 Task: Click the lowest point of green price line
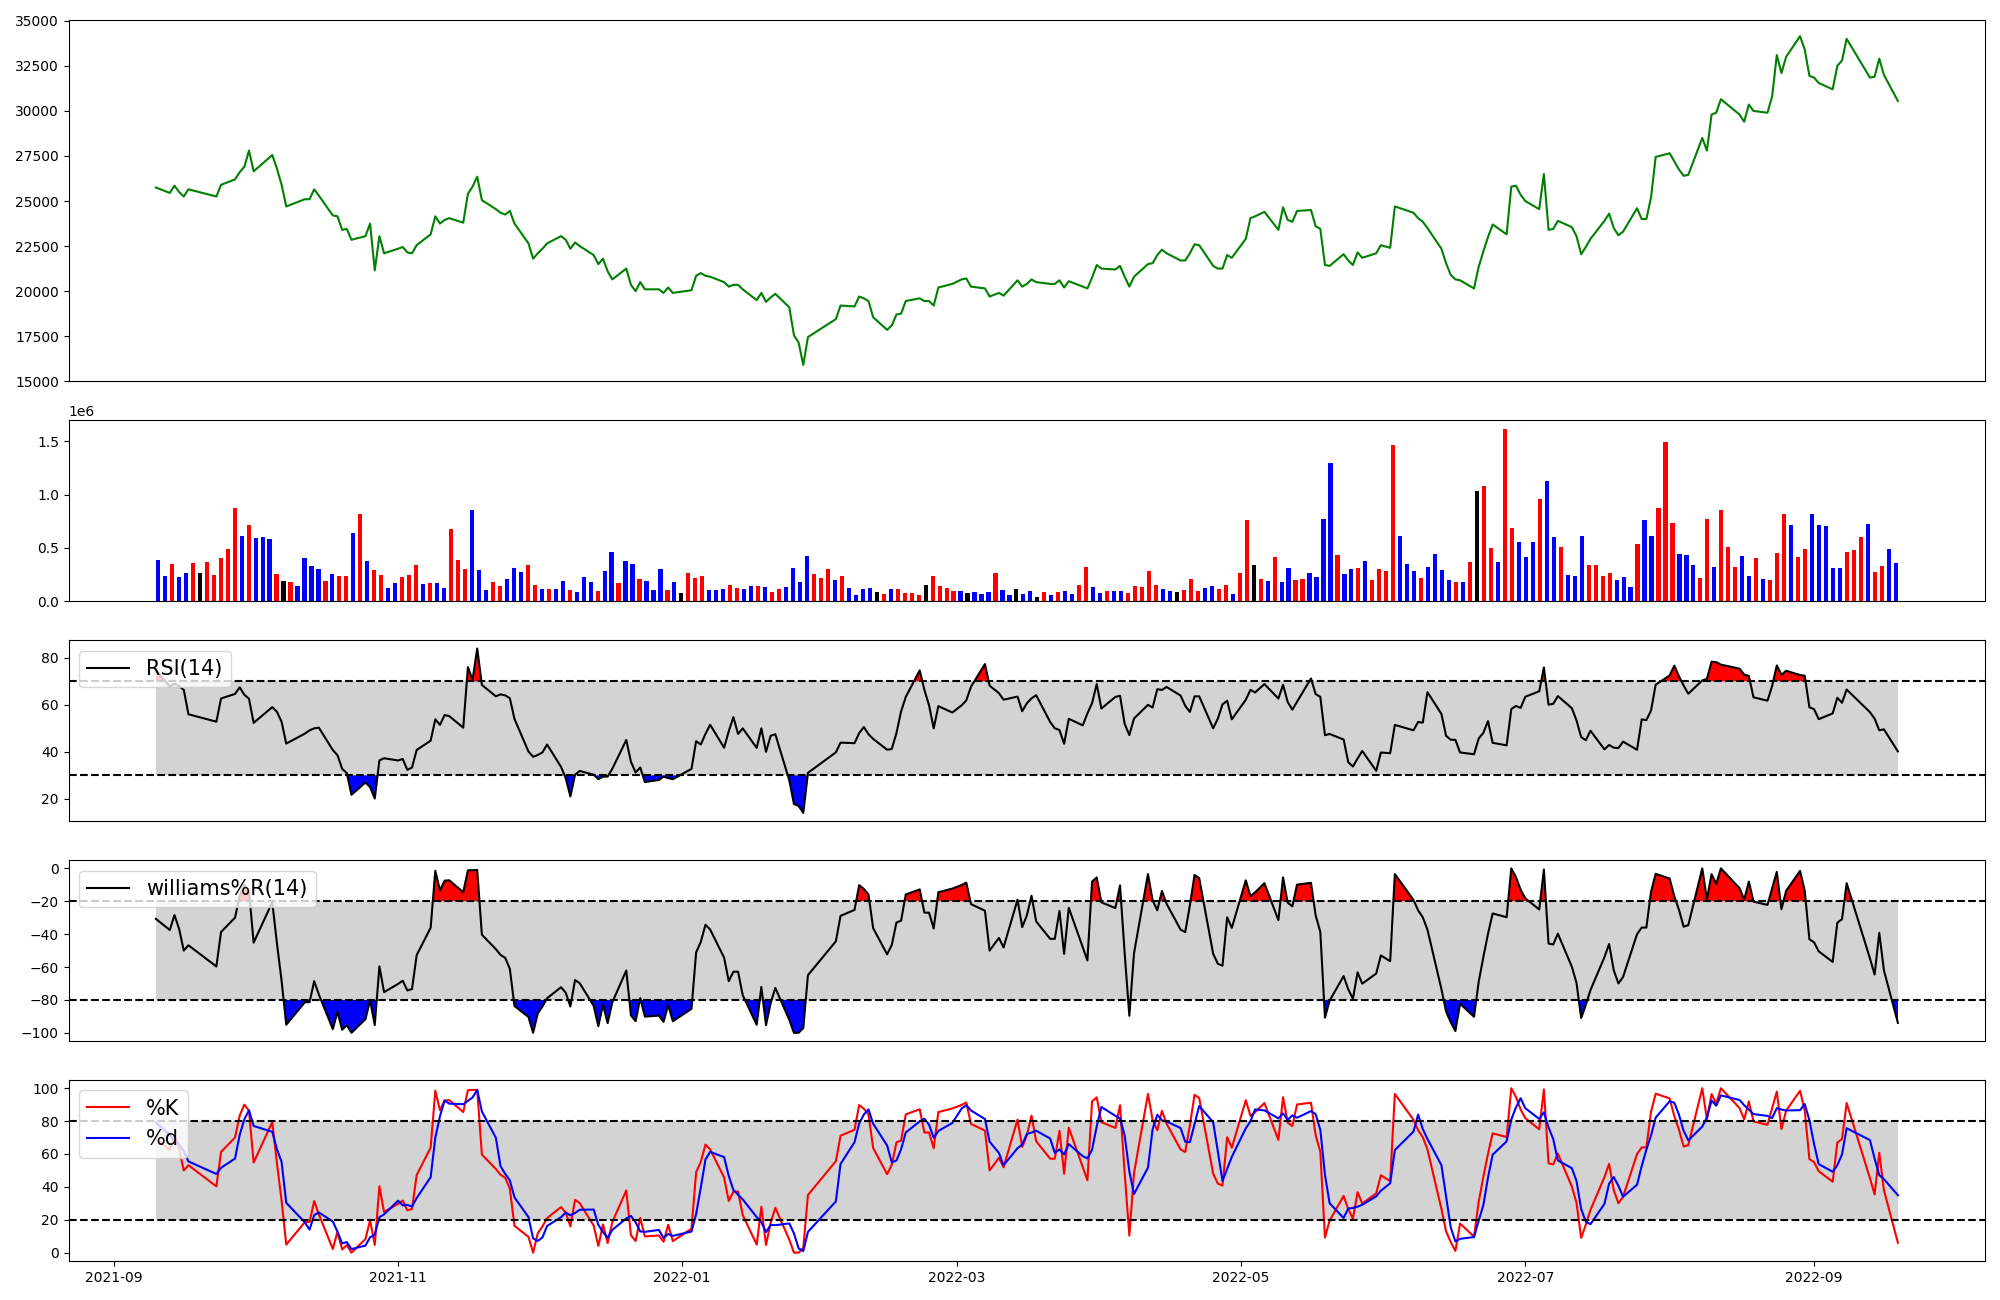click(803, 364)
